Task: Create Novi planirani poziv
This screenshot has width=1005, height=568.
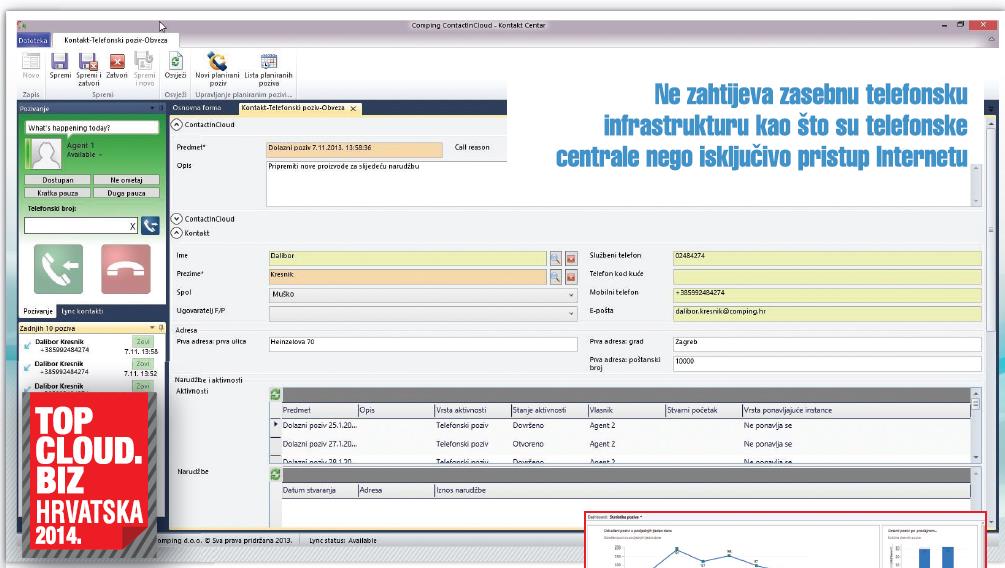Action: [x=217, y=62]
